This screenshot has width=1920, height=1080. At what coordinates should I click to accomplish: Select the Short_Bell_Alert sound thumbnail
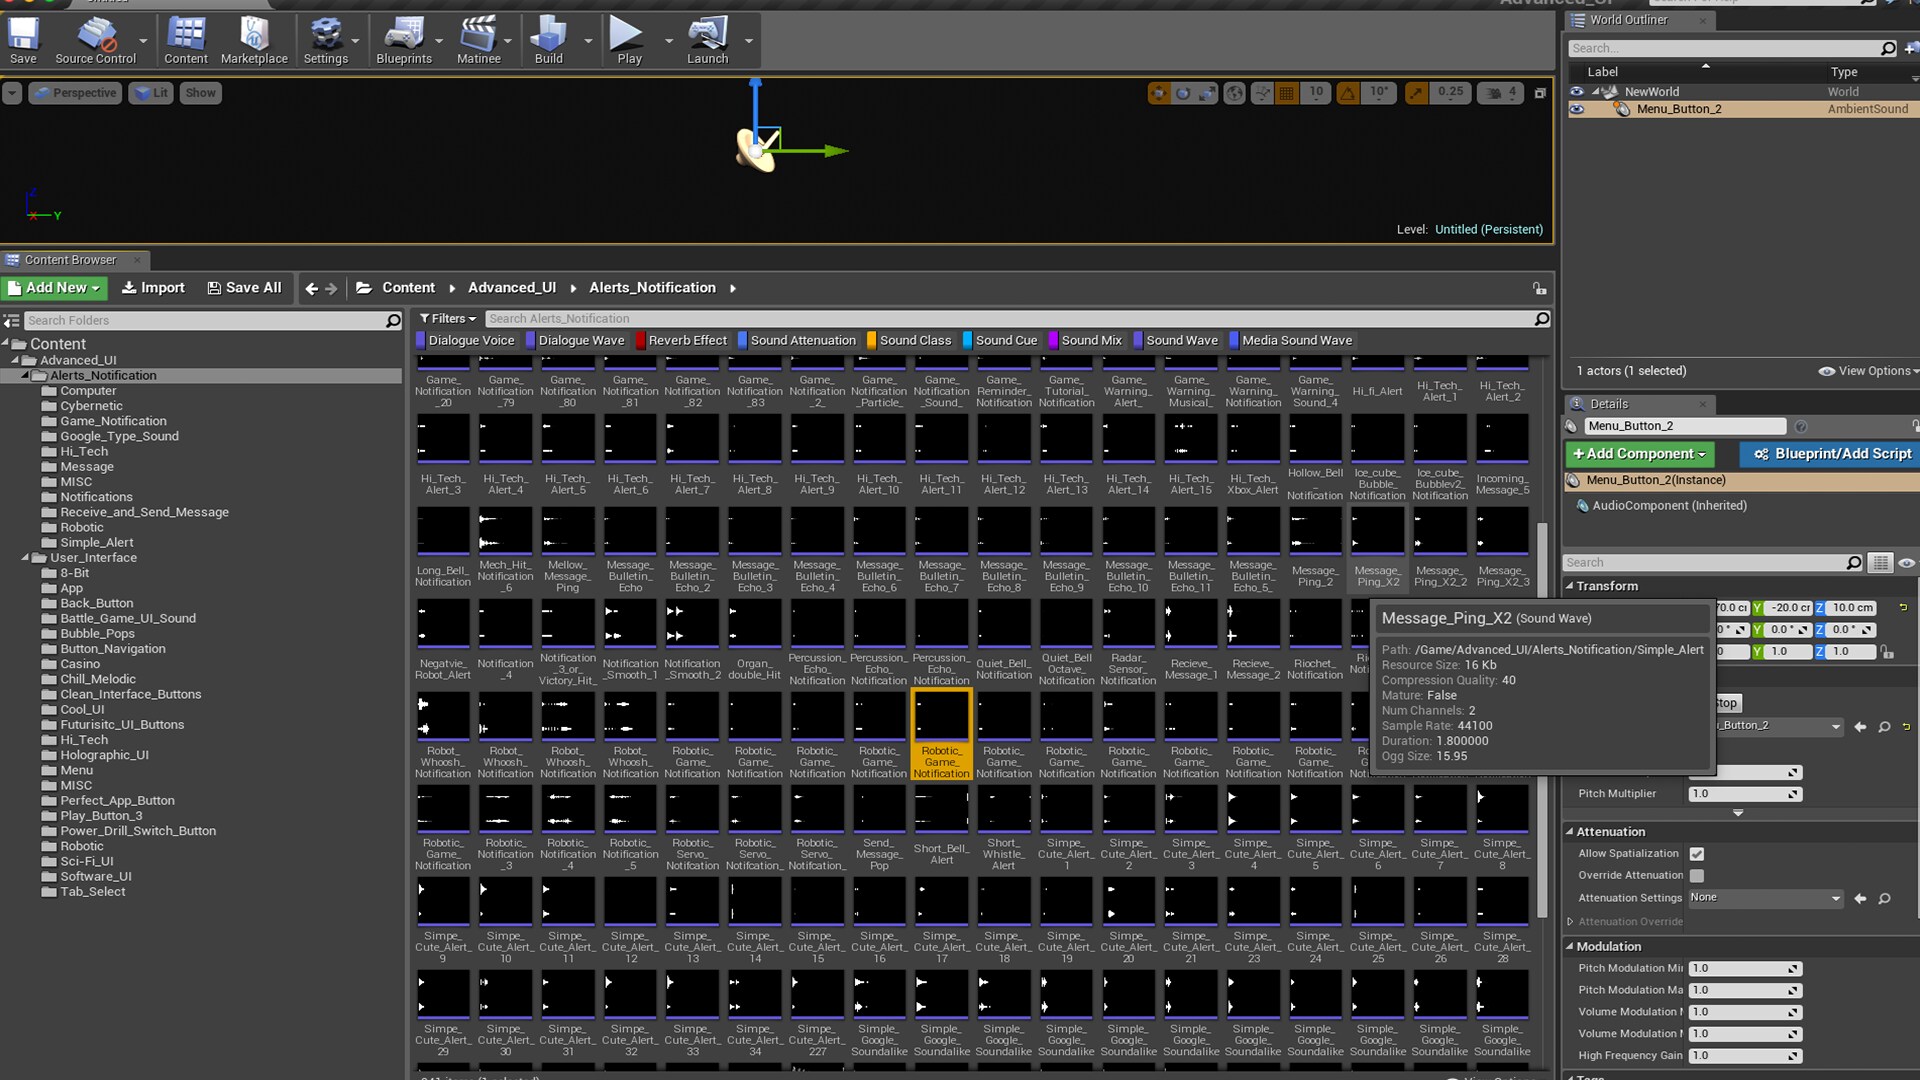(941, 810)
